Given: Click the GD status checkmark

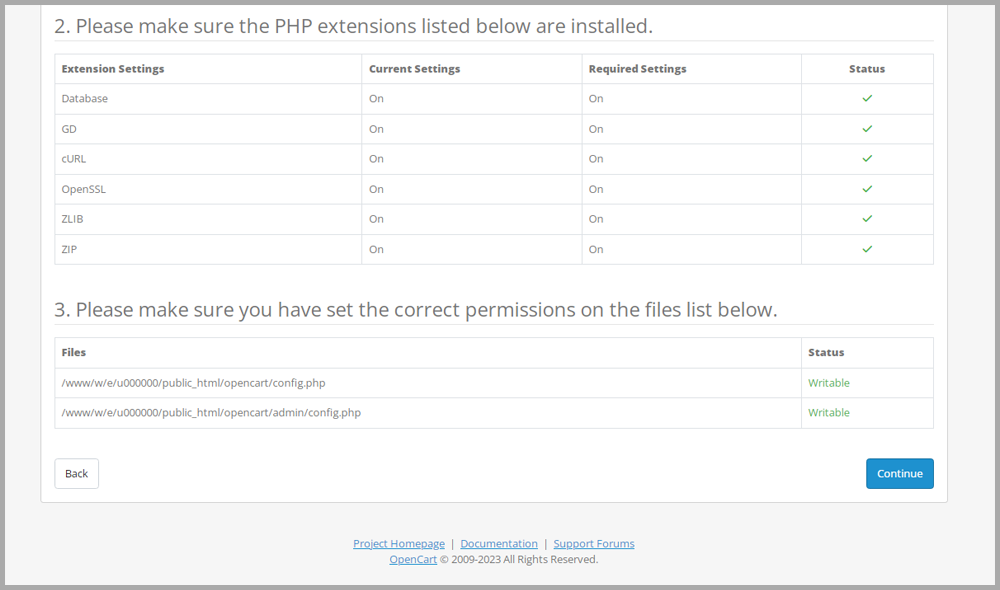Looking at the screenshot, I should (867, 129).
